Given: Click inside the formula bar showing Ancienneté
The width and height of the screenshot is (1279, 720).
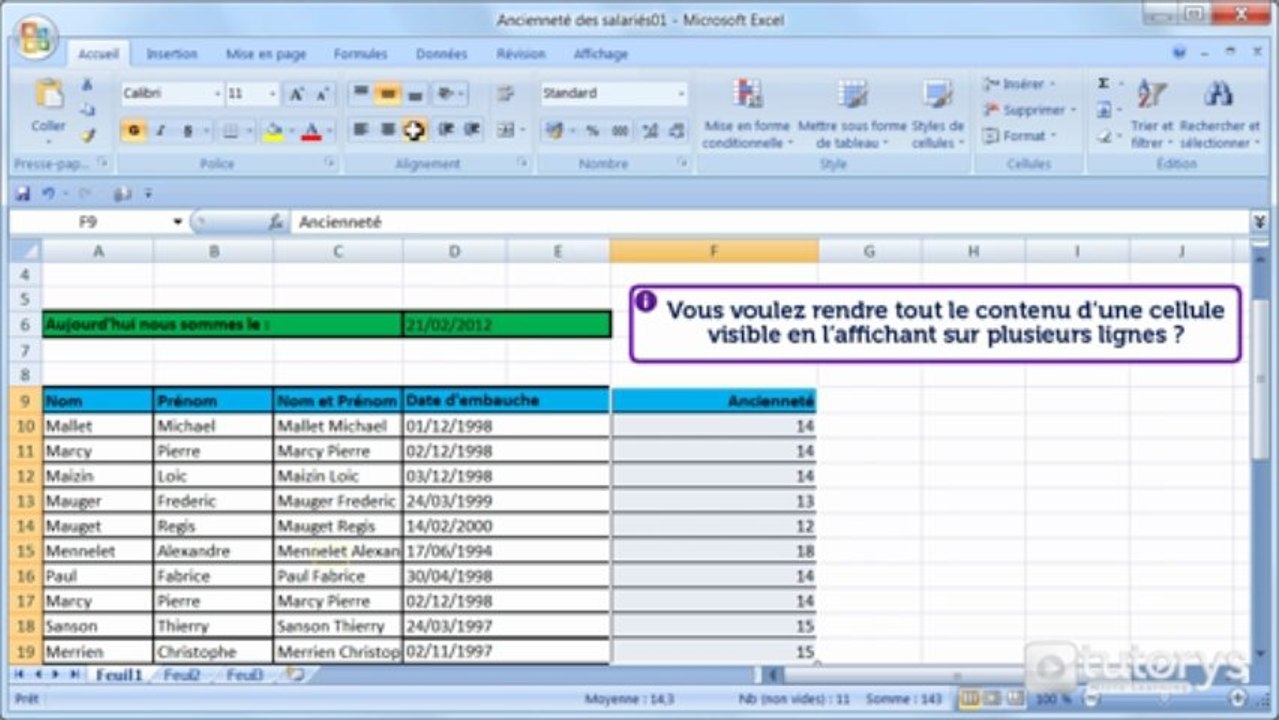Looking at the screenshot, I should [768, 223].
